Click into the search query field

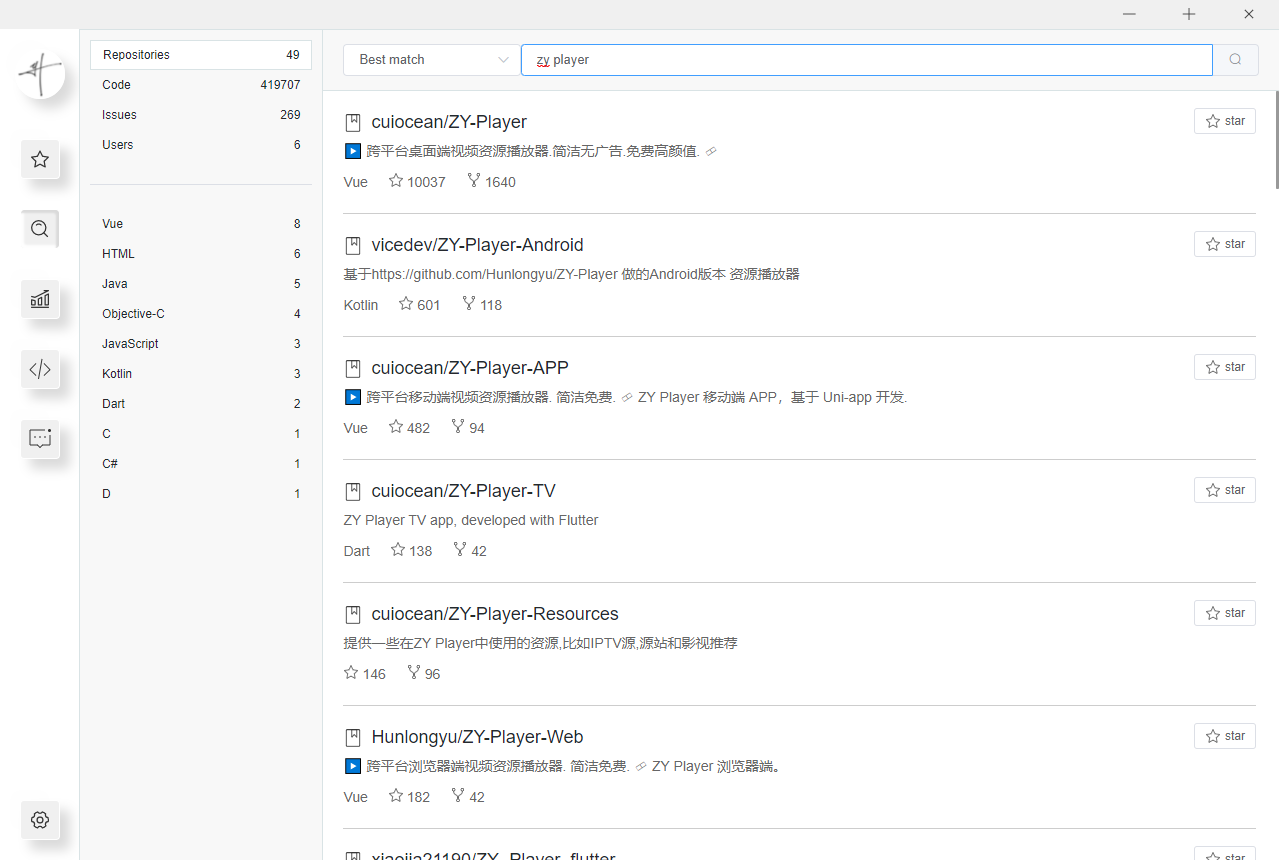tap(867, 60)
